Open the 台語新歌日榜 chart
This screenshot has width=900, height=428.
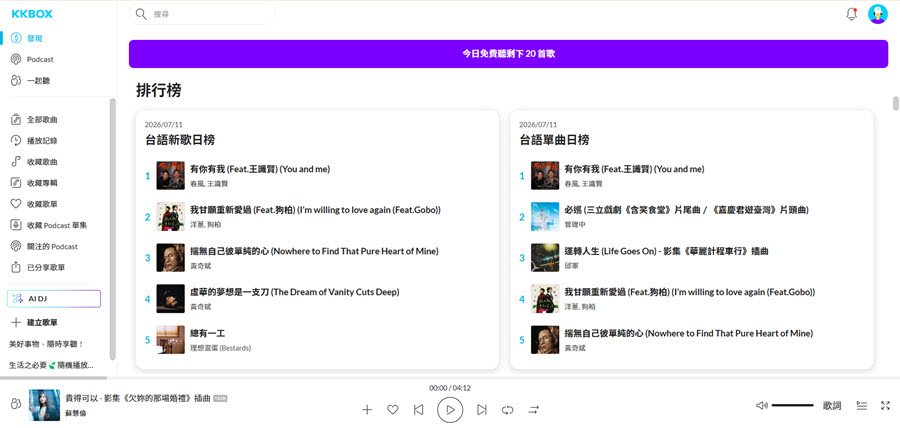tap(180, 140)
